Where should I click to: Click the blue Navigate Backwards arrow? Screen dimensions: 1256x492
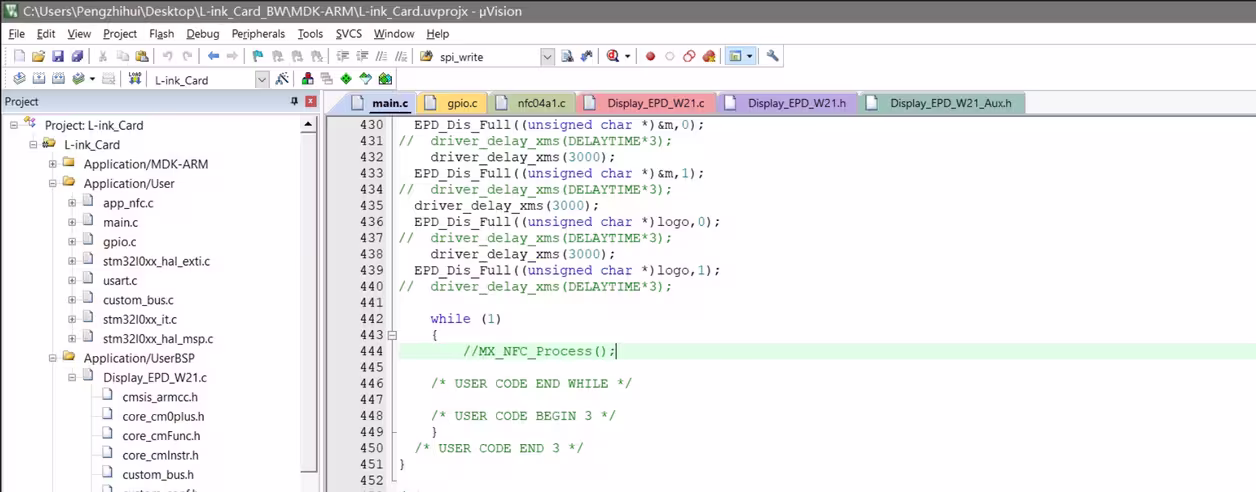click(213, 57)
